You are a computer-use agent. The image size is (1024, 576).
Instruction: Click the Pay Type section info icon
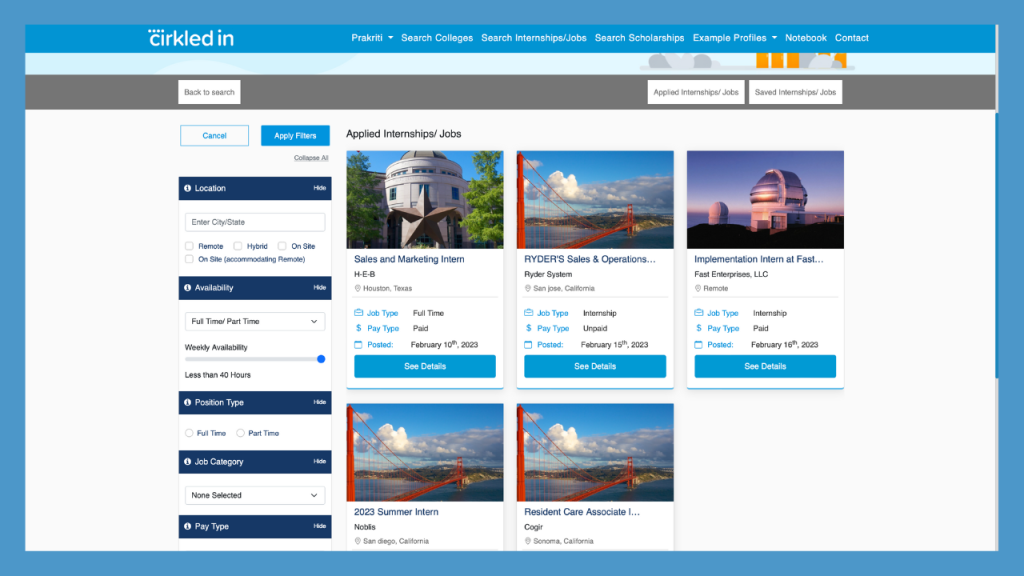(187, 526)
